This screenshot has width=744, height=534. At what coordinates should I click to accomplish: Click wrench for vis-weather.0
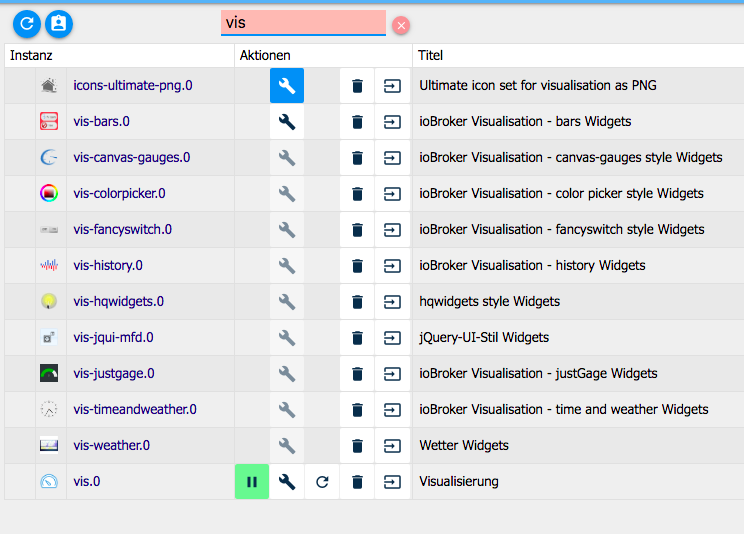tap(287, 446)
